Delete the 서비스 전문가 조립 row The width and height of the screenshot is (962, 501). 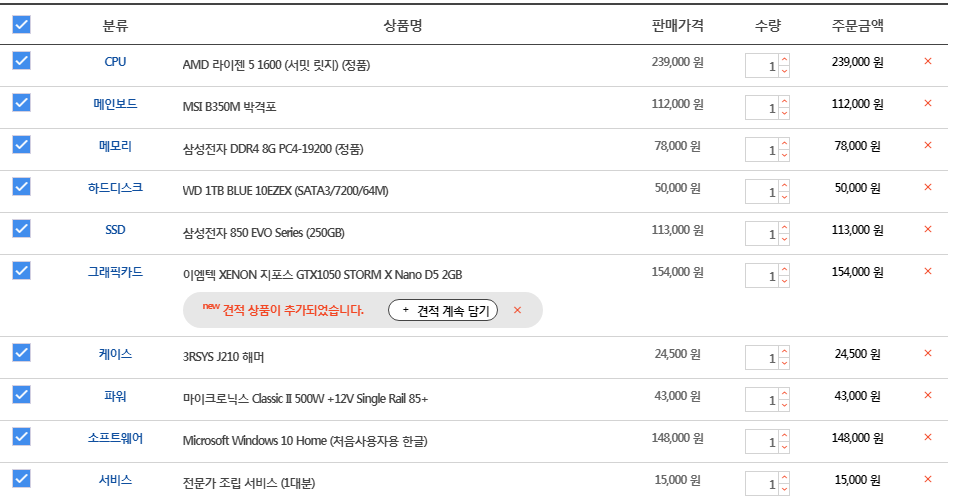tap(928, 479)
